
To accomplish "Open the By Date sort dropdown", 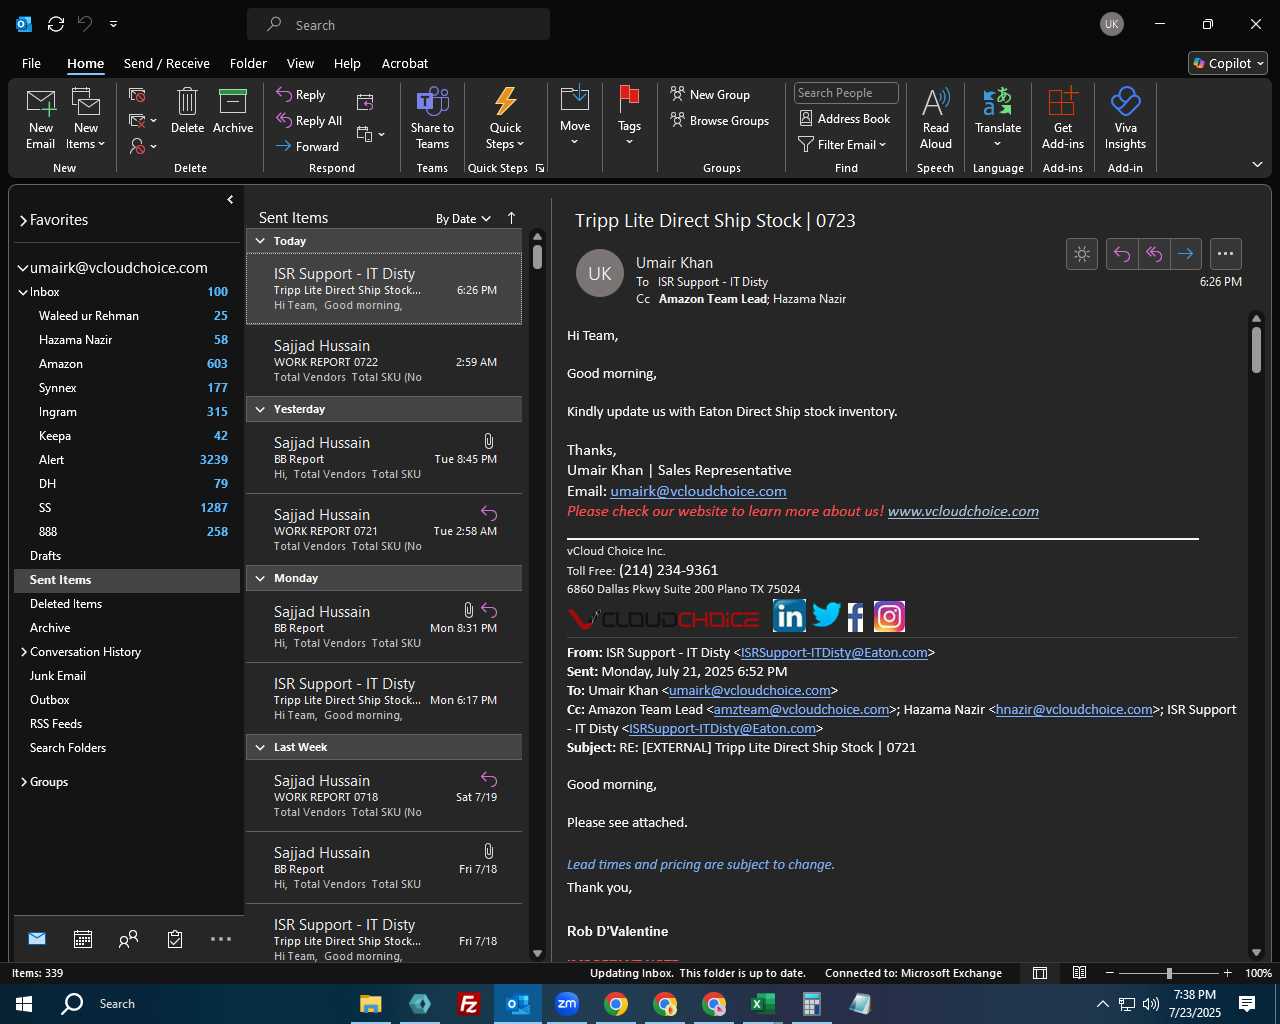I will (463, 219).
